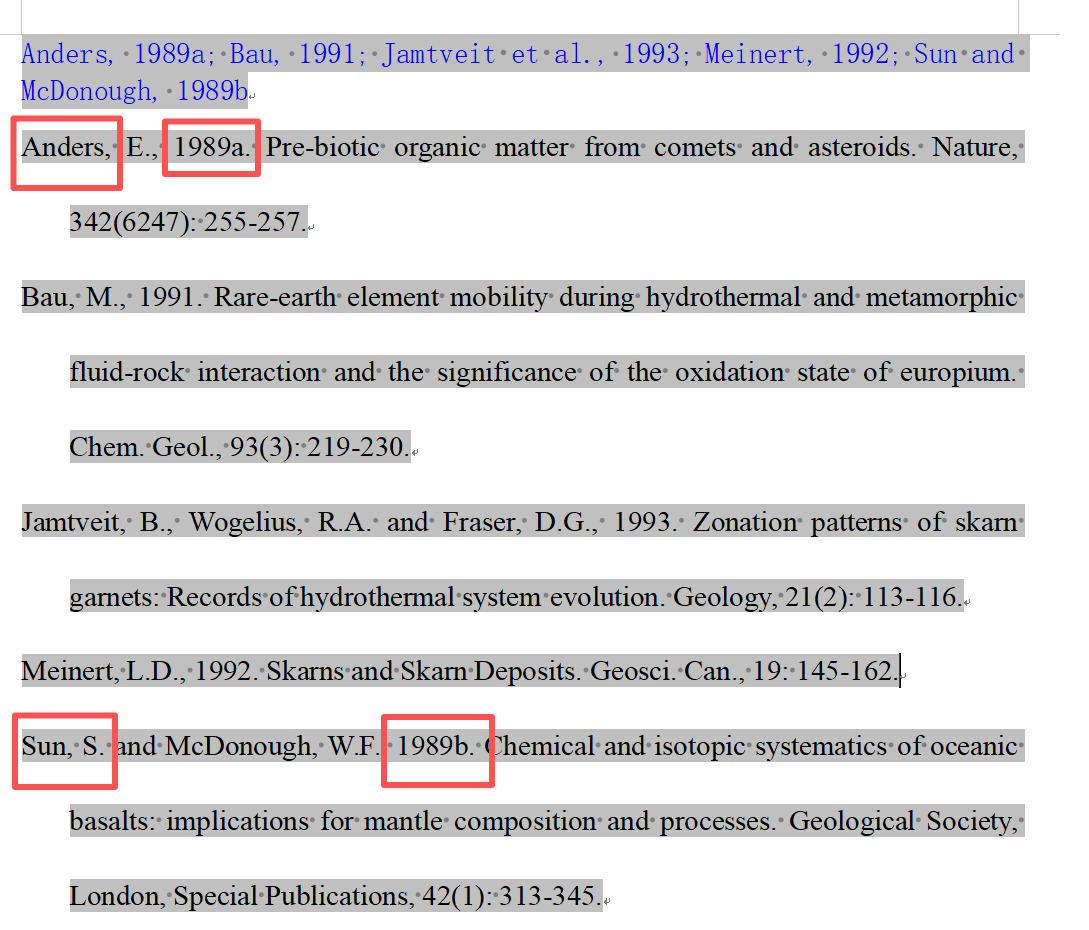Click the year "1989b." in Sun reference
Image resolution: width=1089 pixels, height=930 pixels.
pyautogui.click(x=437, y=747)
